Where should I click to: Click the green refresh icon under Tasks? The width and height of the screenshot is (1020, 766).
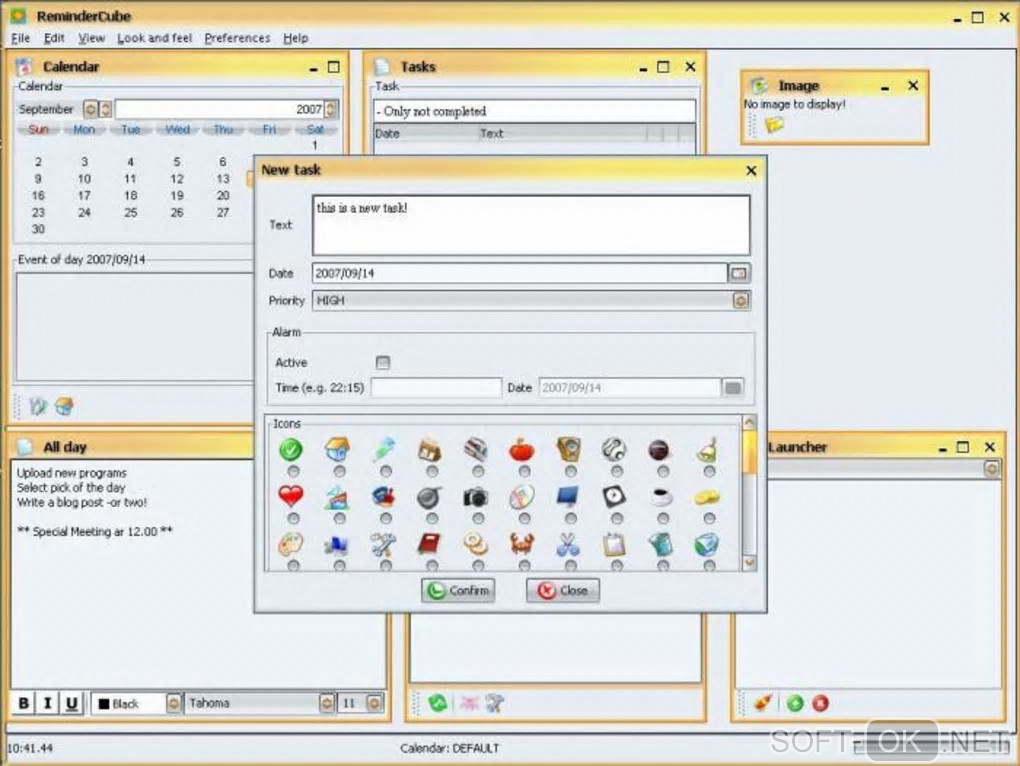point(438,702)
